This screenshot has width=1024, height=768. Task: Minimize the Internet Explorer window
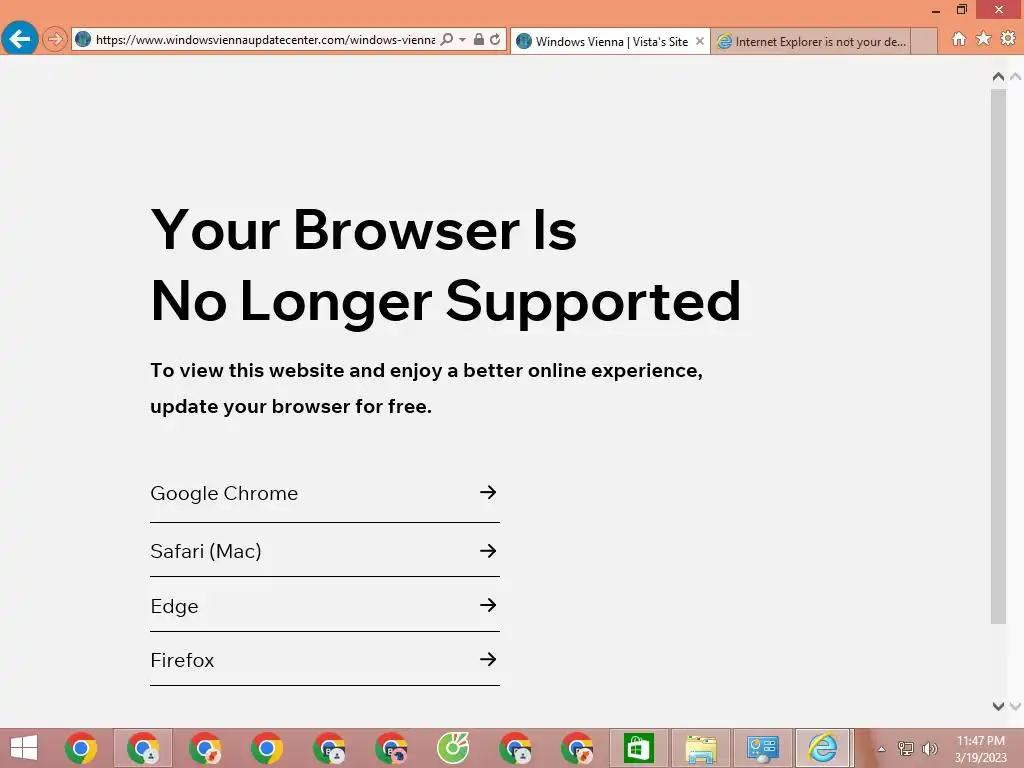pyautogui.click(x=936, y=10)
